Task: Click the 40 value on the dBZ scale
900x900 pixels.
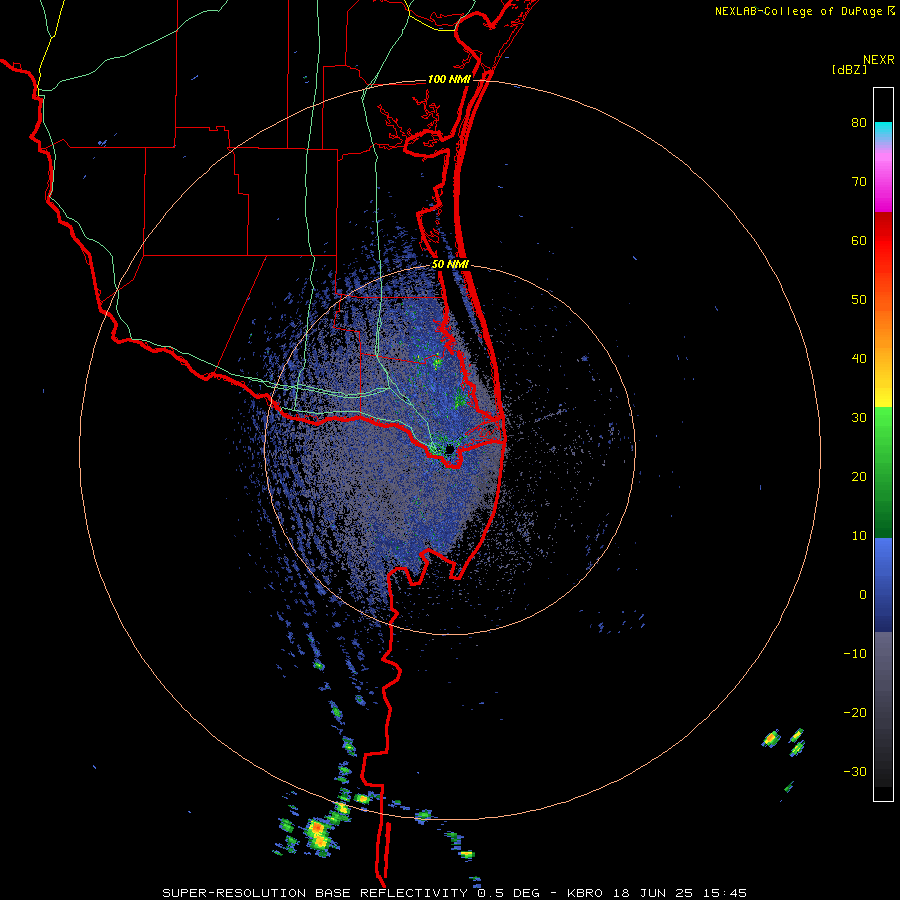Action: 859,359
